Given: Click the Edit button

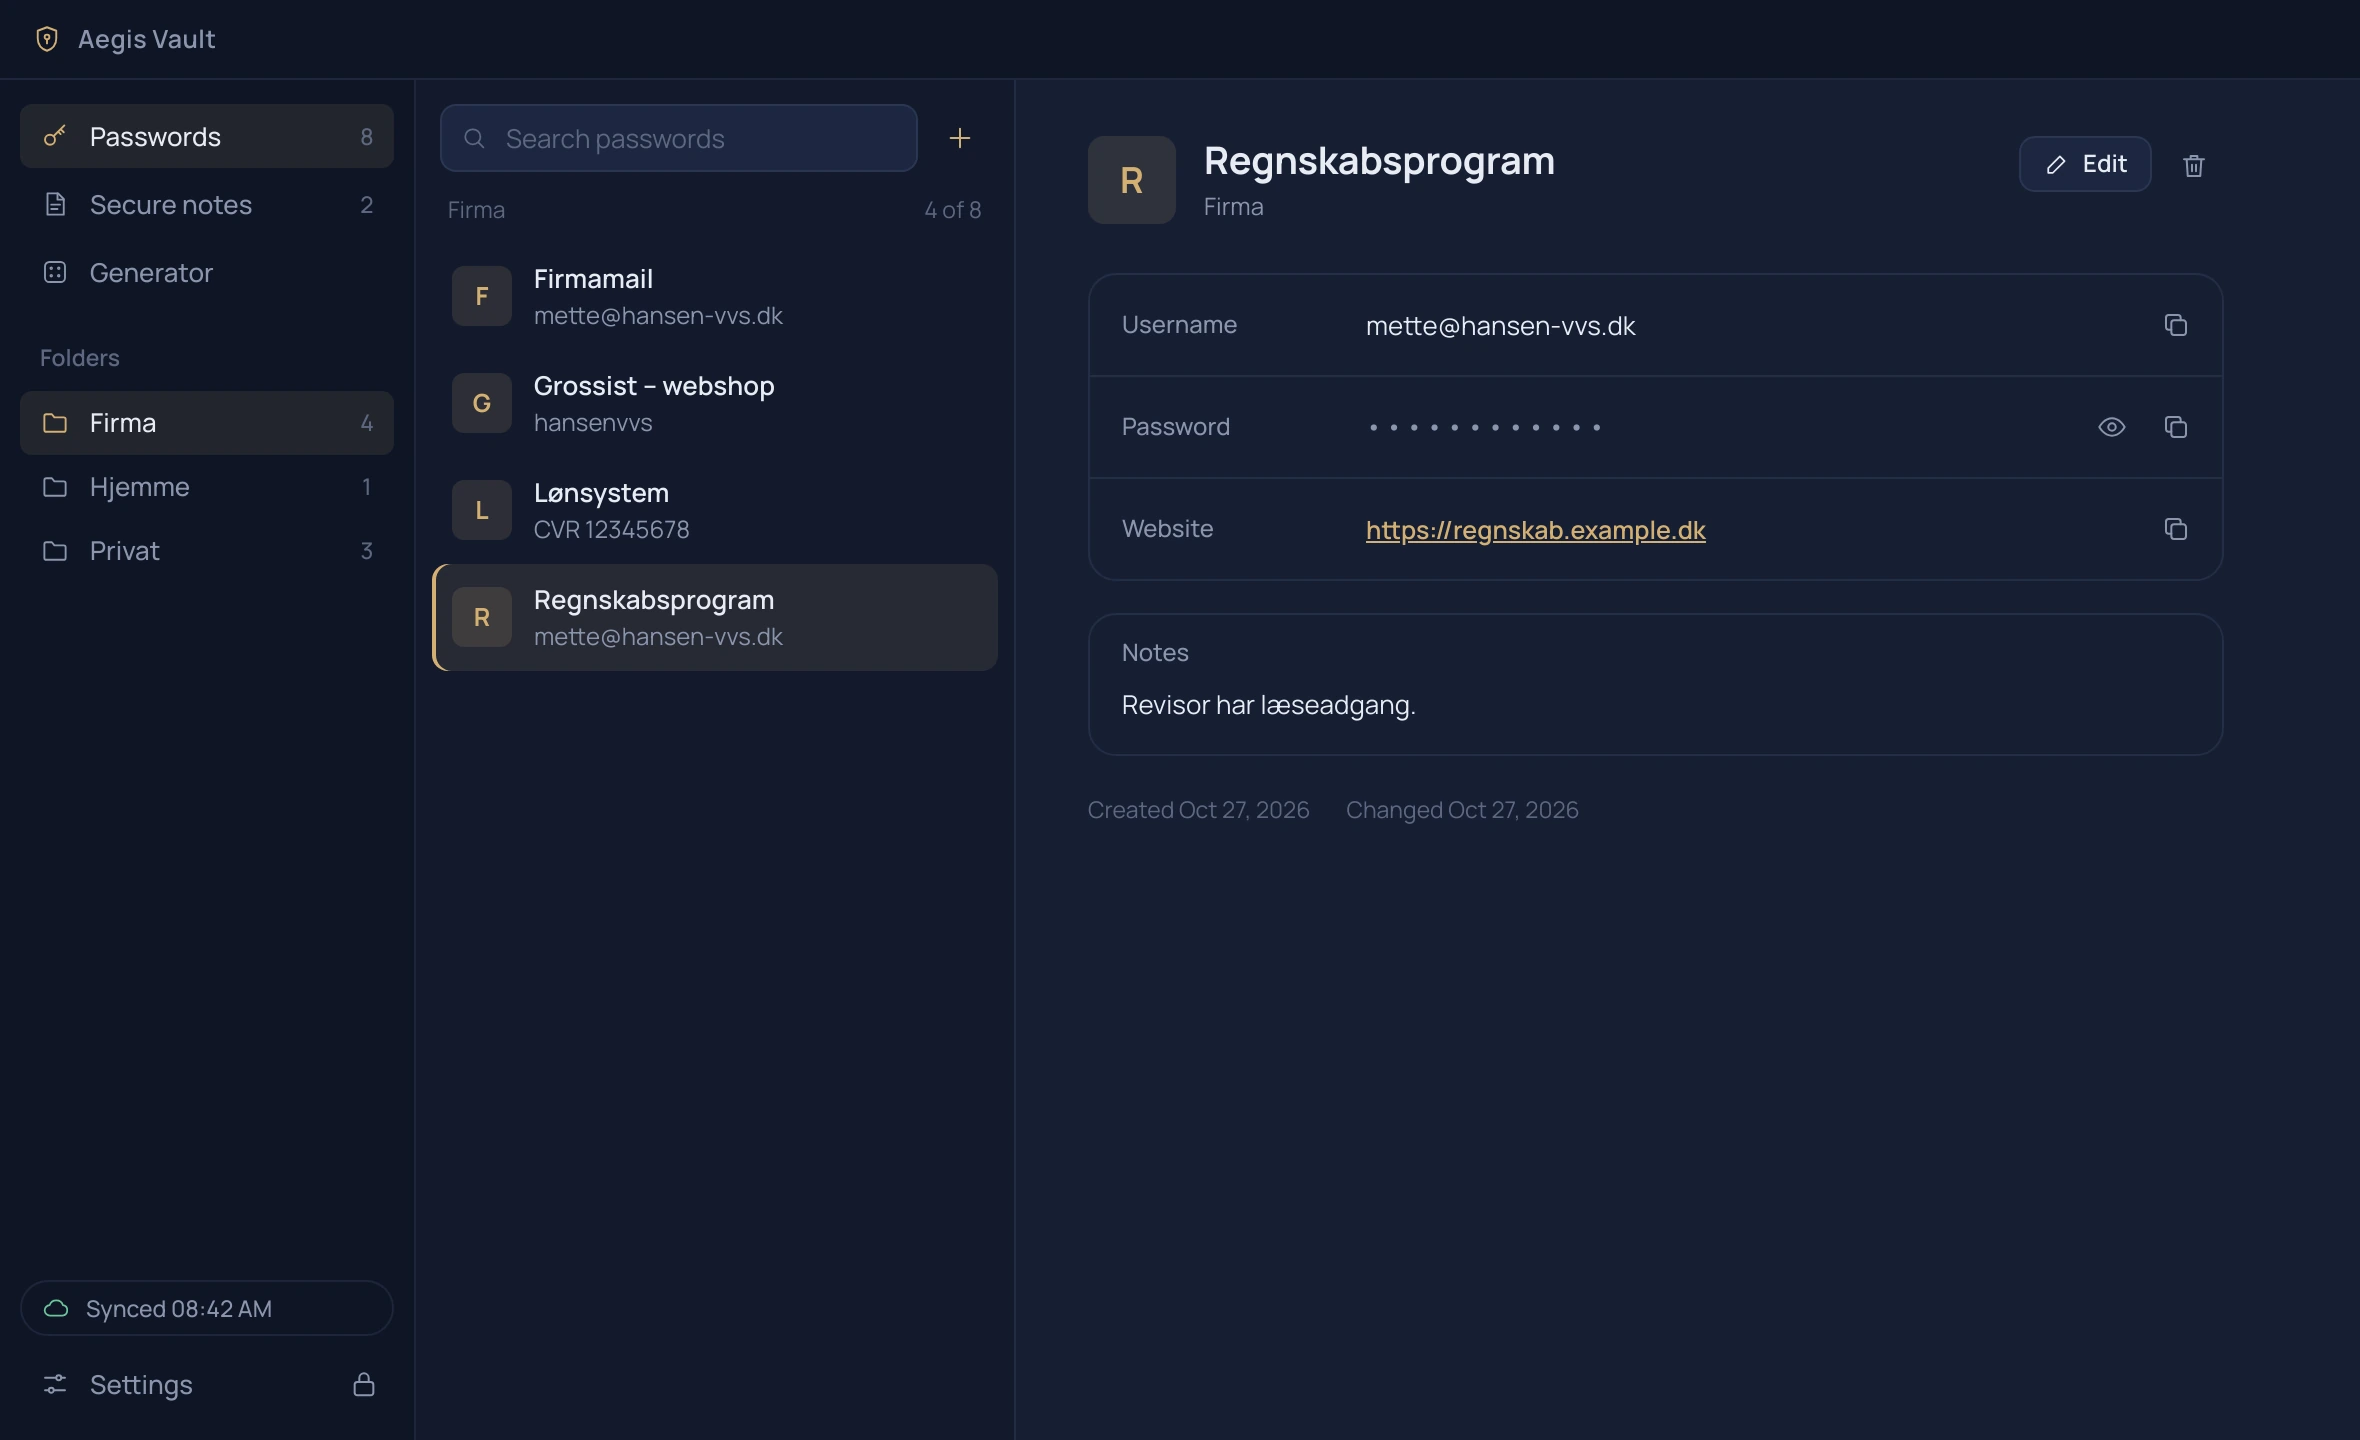Looking at the screenshot, I should coord(2085,164).
